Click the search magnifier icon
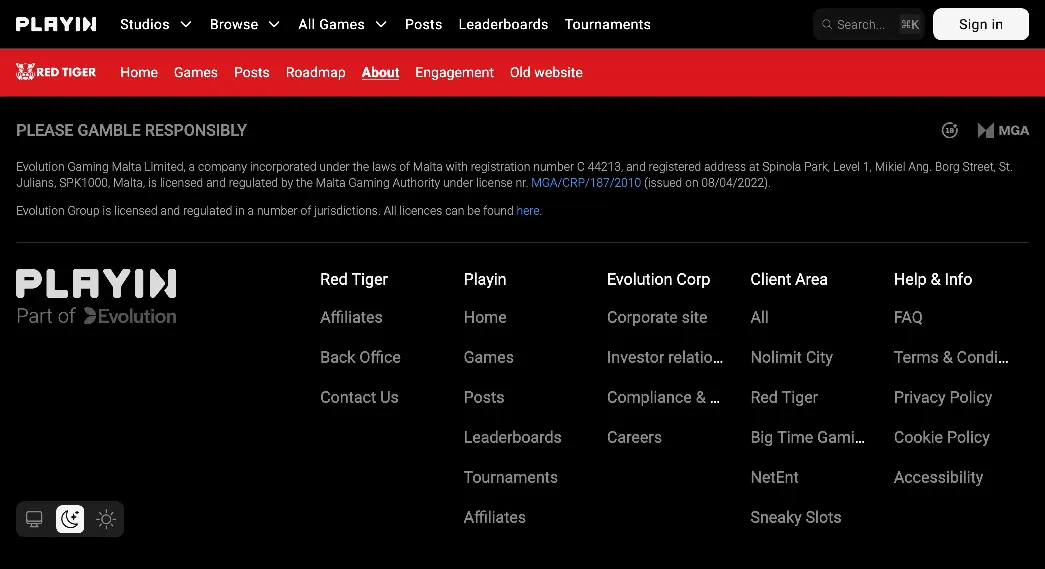The height and width of the screenshot is (569, 1045). pos(826,24)
